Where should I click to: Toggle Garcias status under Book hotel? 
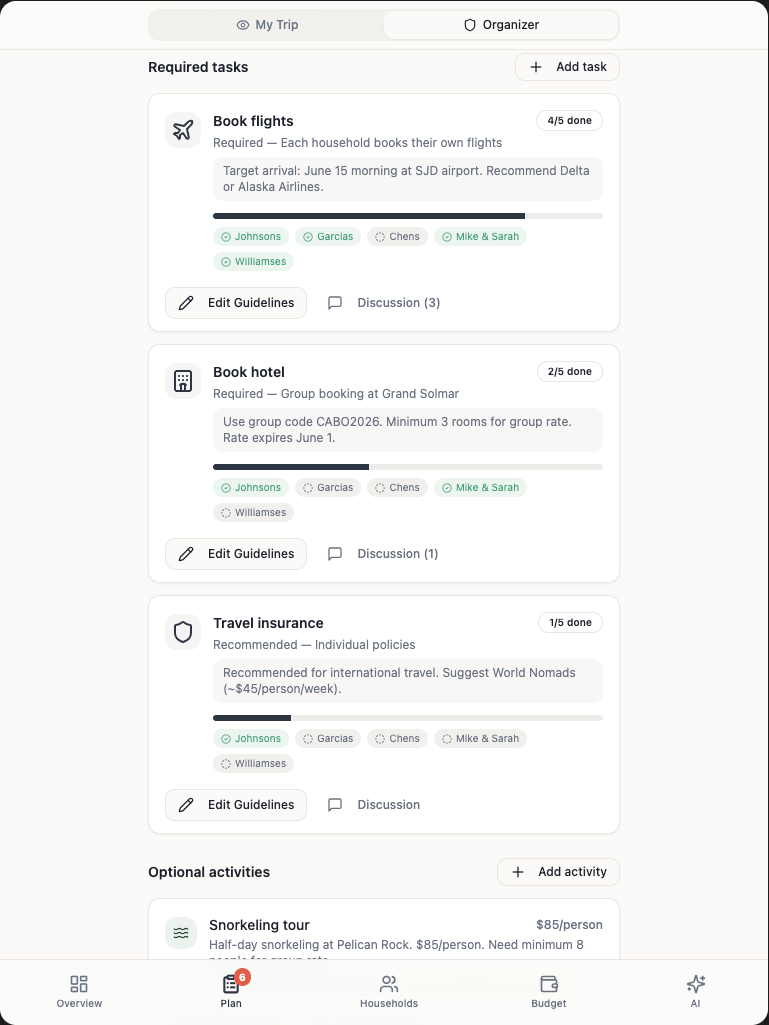[x=328, y=488]
